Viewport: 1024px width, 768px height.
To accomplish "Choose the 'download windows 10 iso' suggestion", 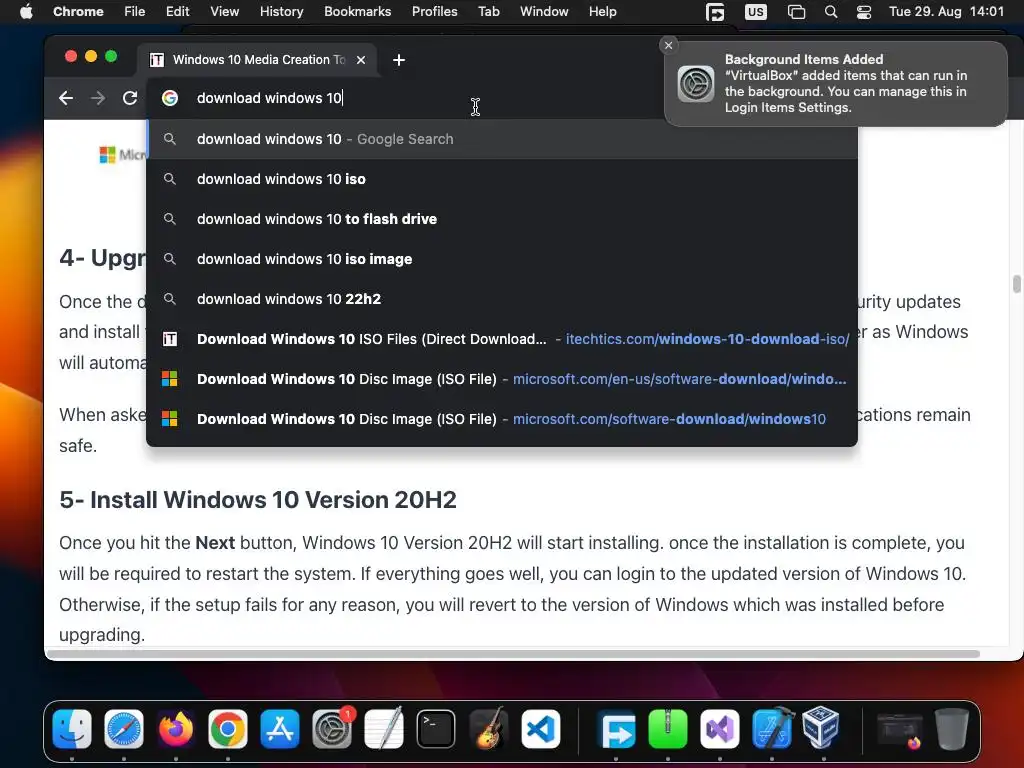I will click(502, 179).
